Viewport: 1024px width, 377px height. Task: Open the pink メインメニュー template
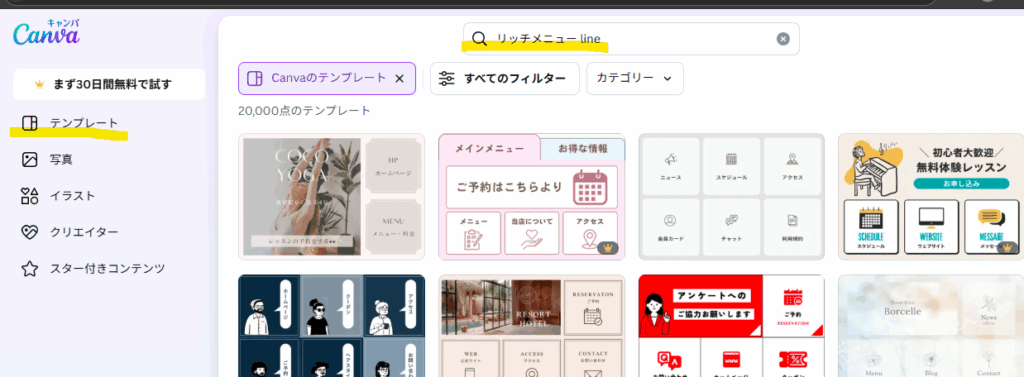coord(532,197)
